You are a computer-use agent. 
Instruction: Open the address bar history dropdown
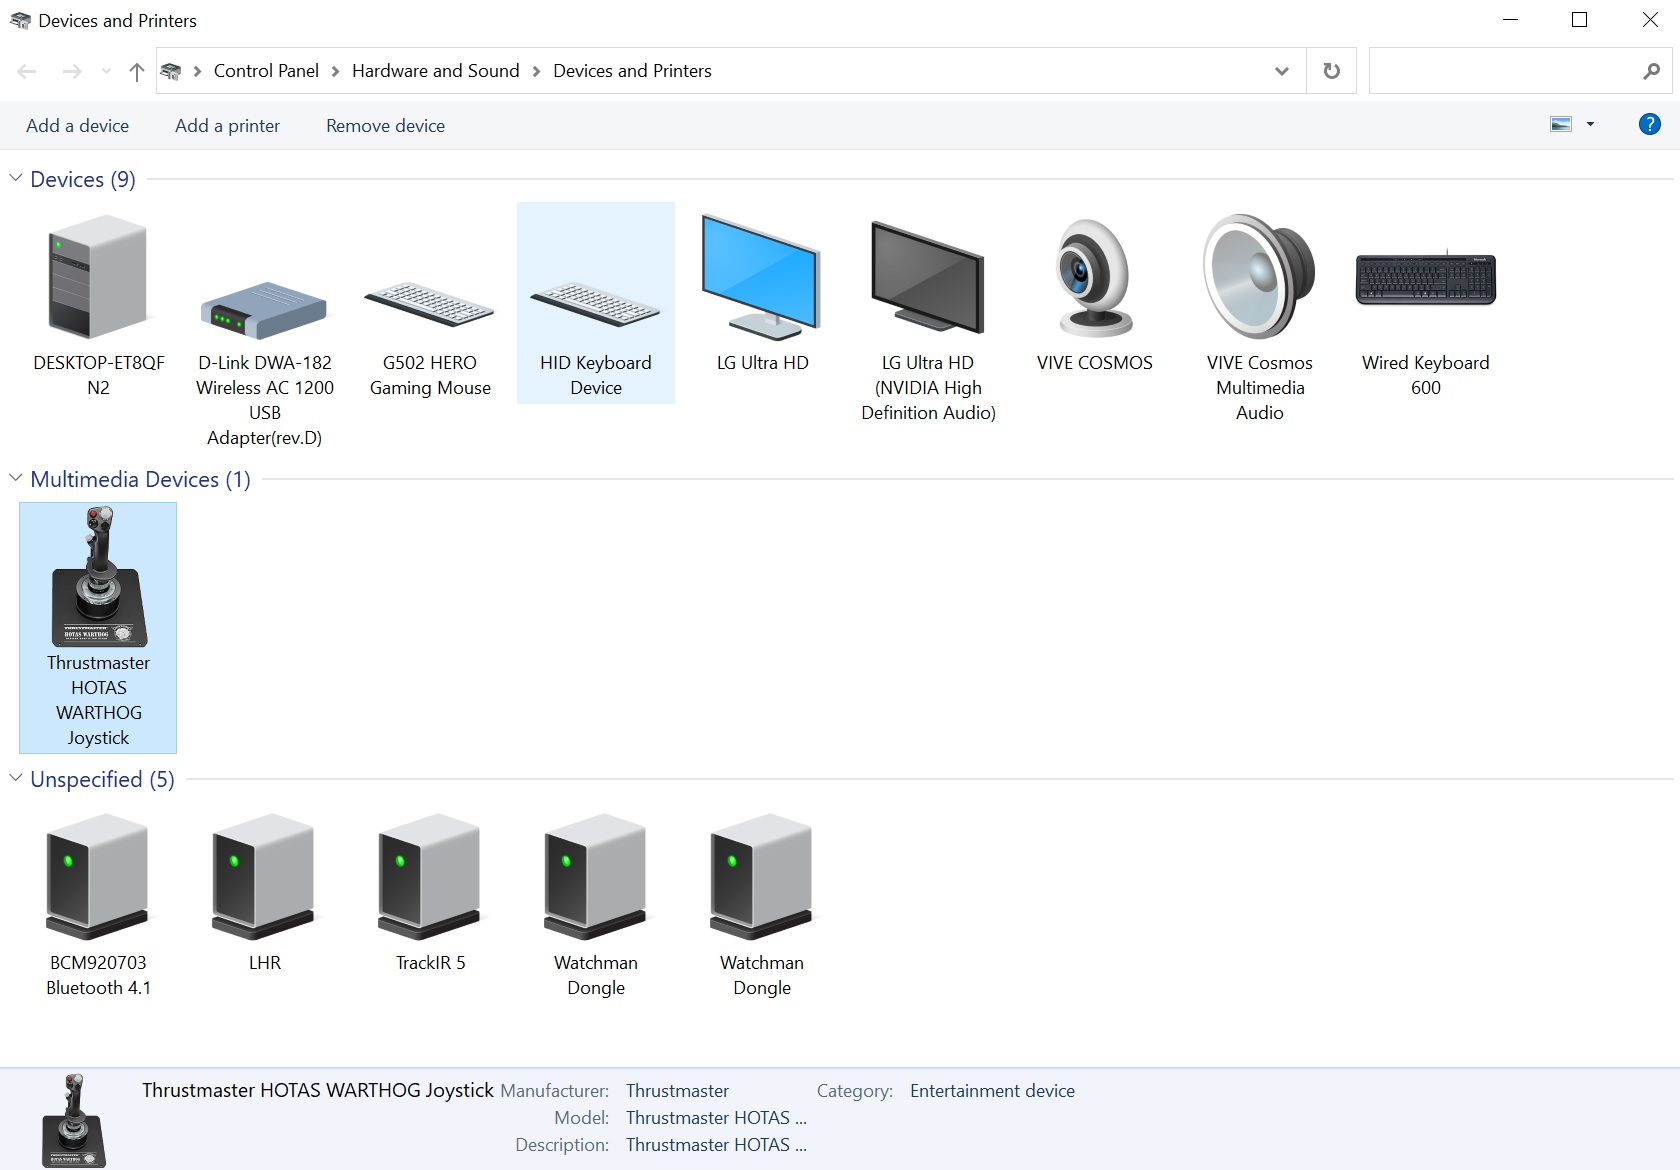point(1282,71)
